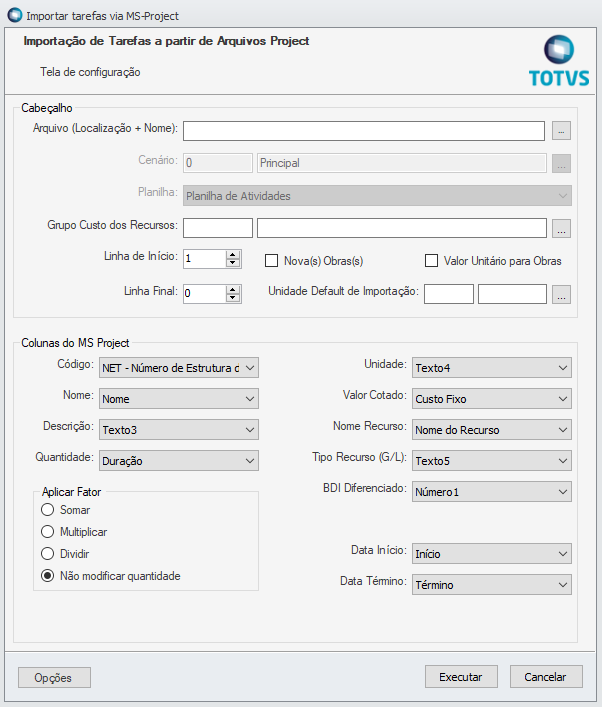Open the Descrição dropdown showing Texto3

(x=178, y=430)
